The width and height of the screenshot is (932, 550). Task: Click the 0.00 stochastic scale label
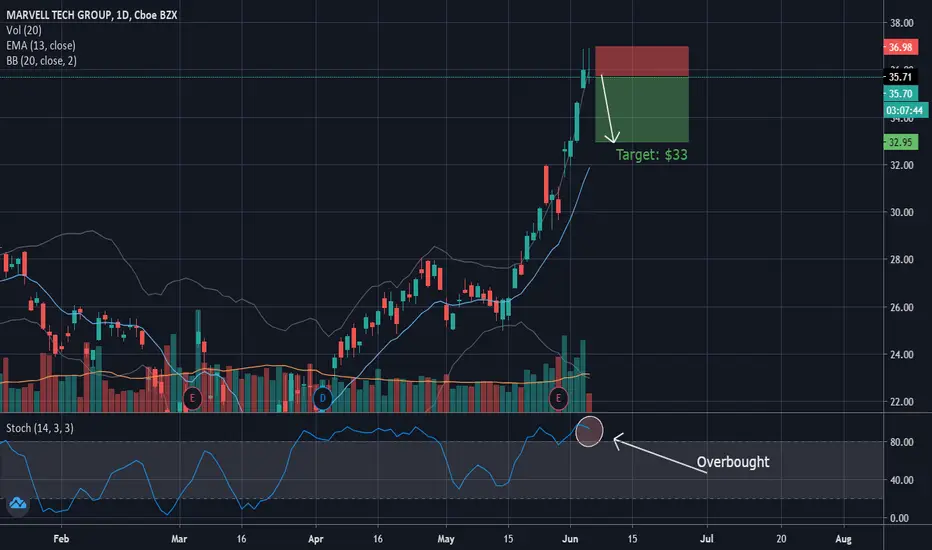(900, 518)
